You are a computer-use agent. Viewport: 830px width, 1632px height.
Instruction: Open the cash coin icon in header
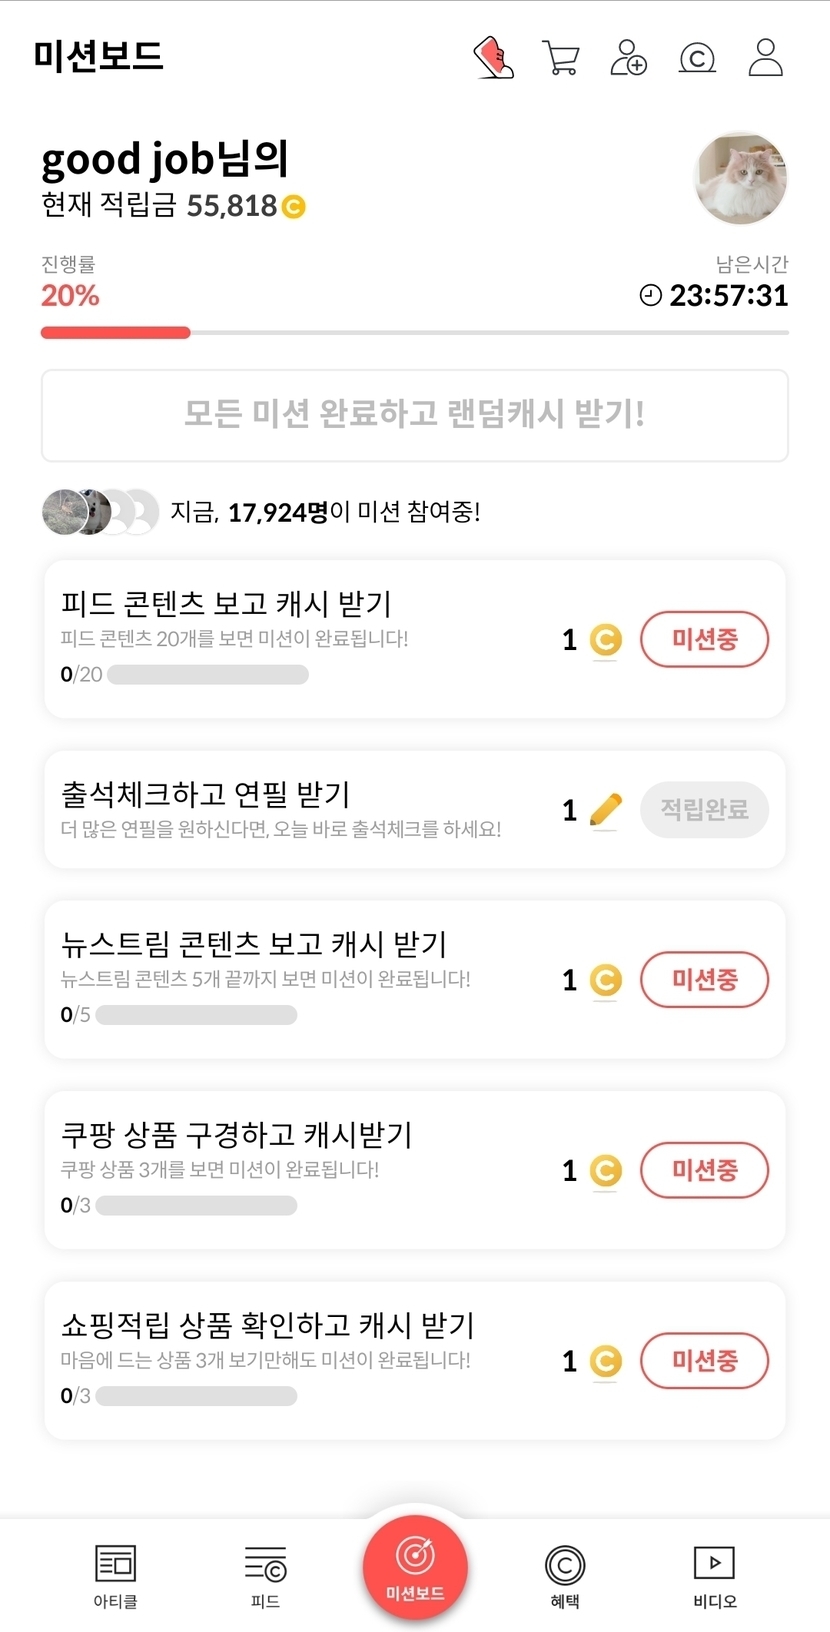[x=697, y=58]
